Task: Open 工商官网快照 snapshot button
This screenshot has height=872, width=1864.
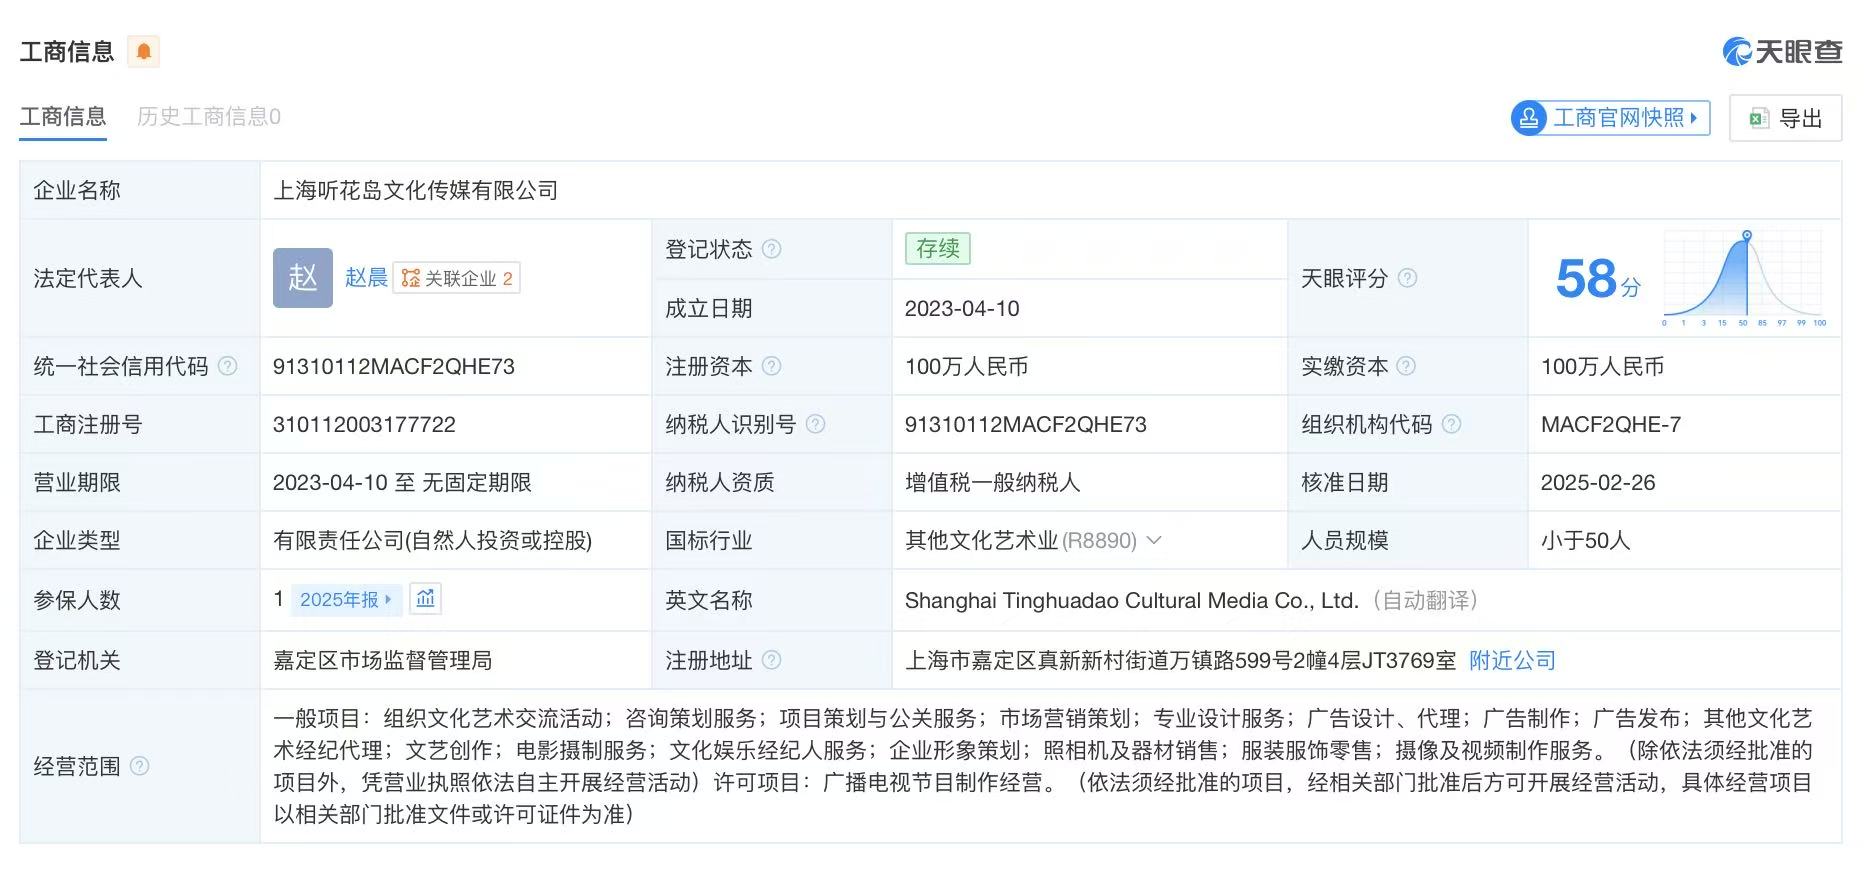Action: coord(1610,118)
